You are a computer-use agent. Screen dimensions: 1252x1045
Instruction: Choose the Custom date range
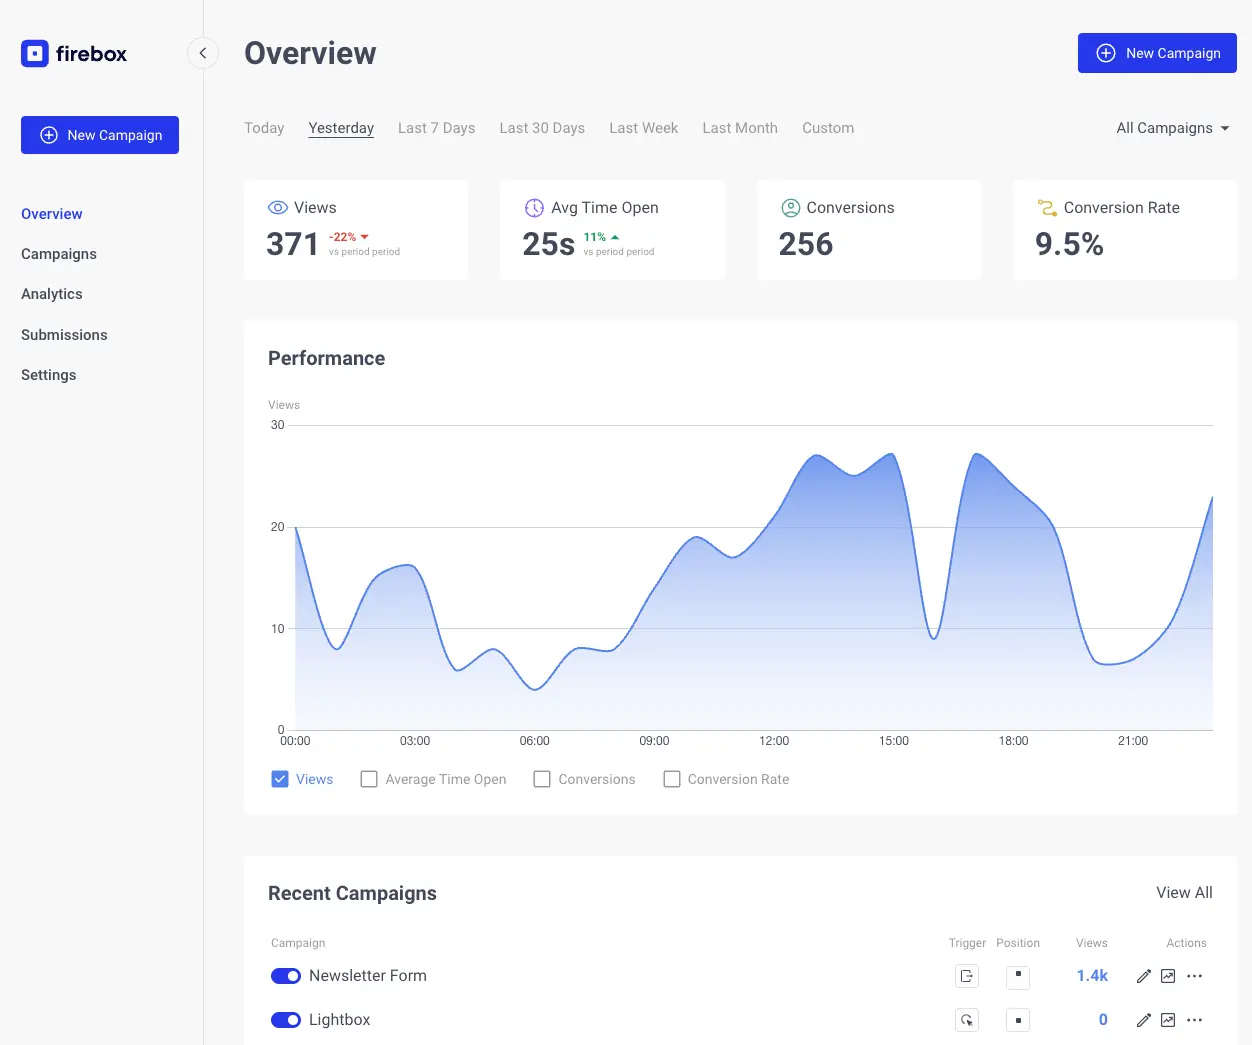[828, 128]
